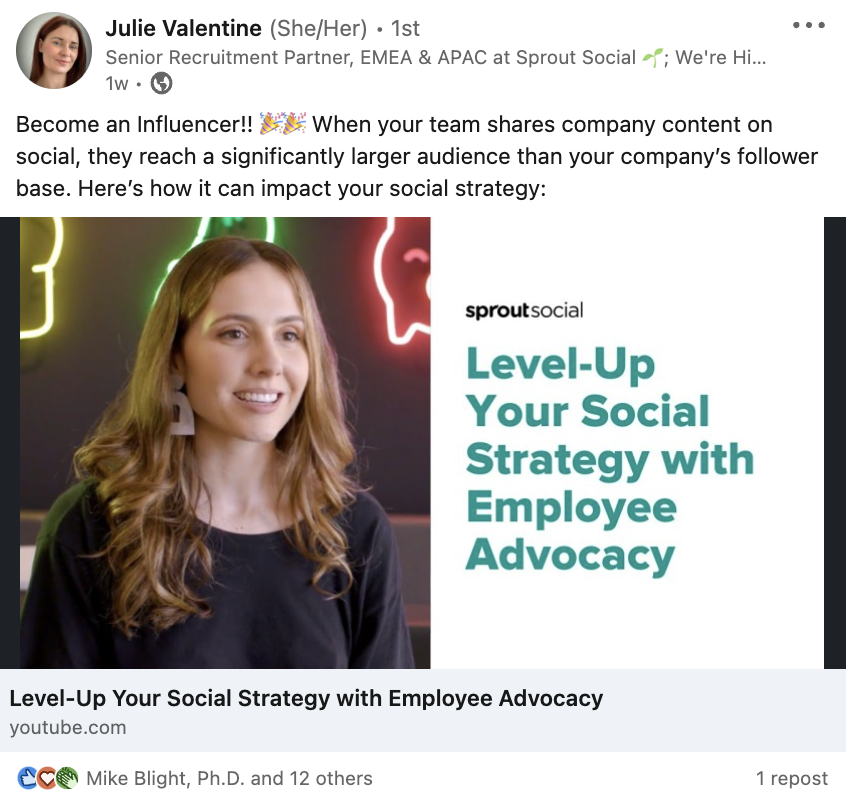Open Julie Valentine's name link
The height and width of the screenshot is (802, 846).
pos(183,28)
